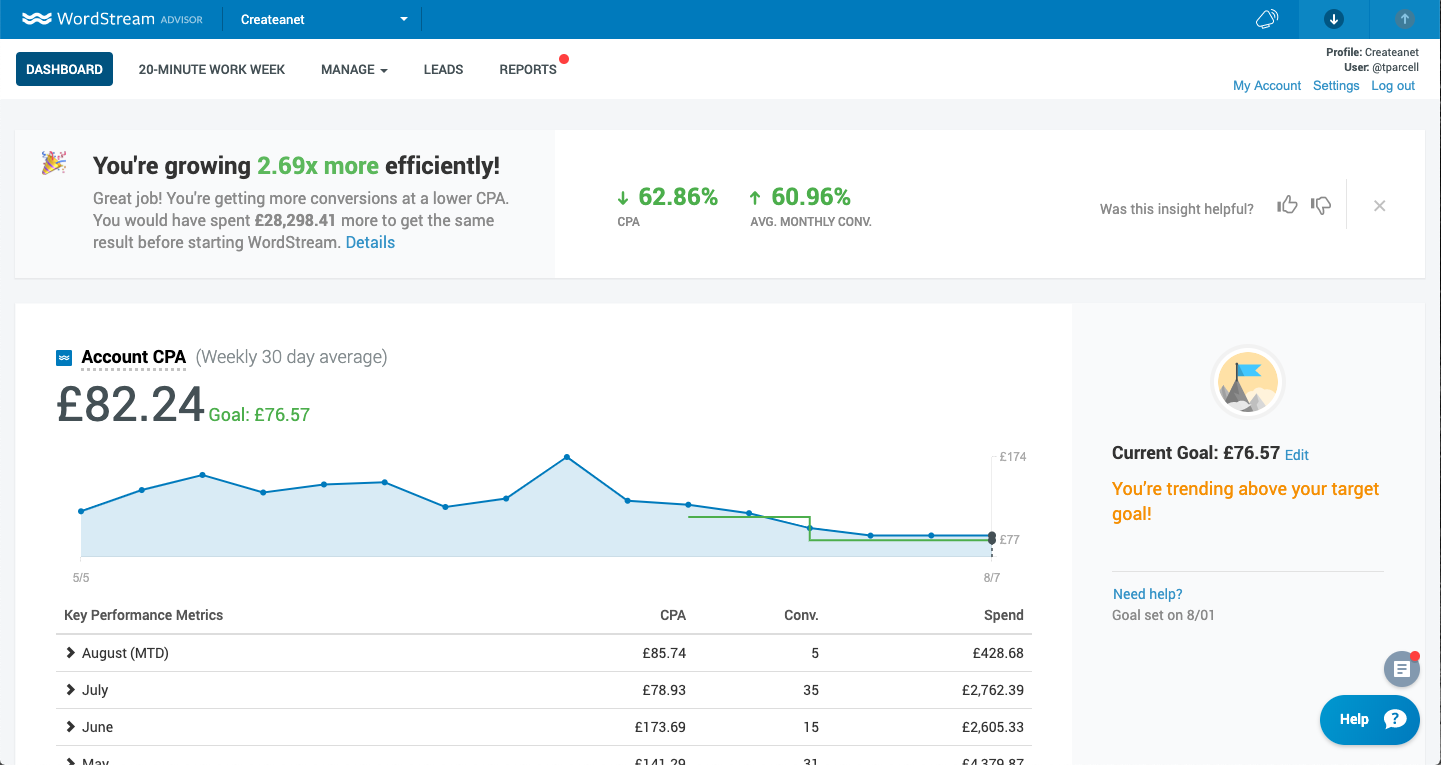
Task: Click the 62.86% CPA decrease stat
Action: tap(667, 197)
